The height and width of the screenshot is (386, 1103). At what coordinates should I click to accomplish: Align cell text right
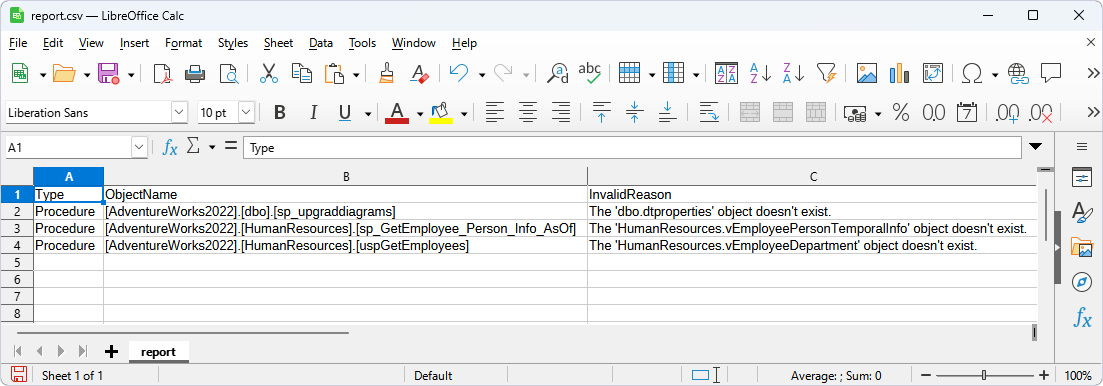(561, 112)
